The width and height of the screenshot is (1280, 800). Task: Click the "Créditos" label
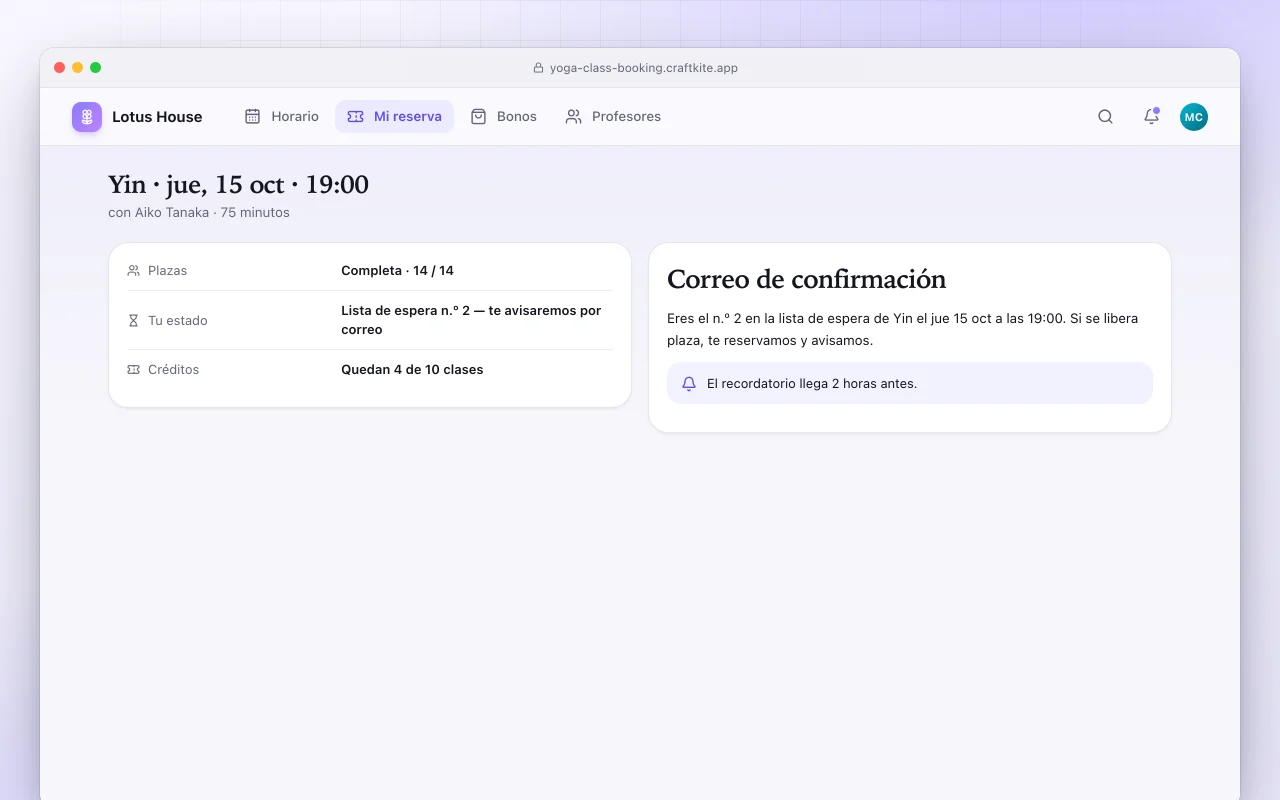point(173,370)
